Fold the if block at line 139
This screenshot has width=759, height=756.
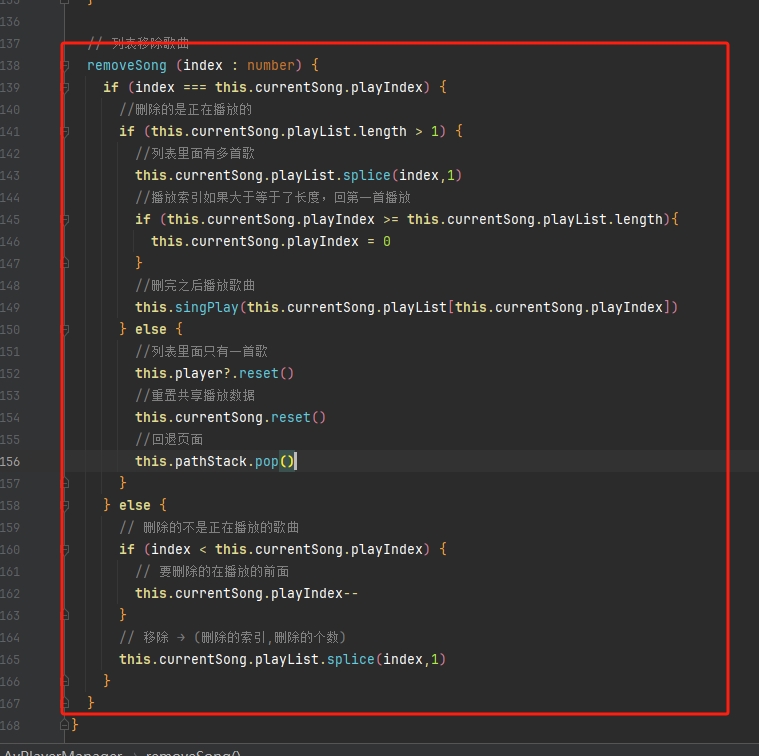[66, 88]
